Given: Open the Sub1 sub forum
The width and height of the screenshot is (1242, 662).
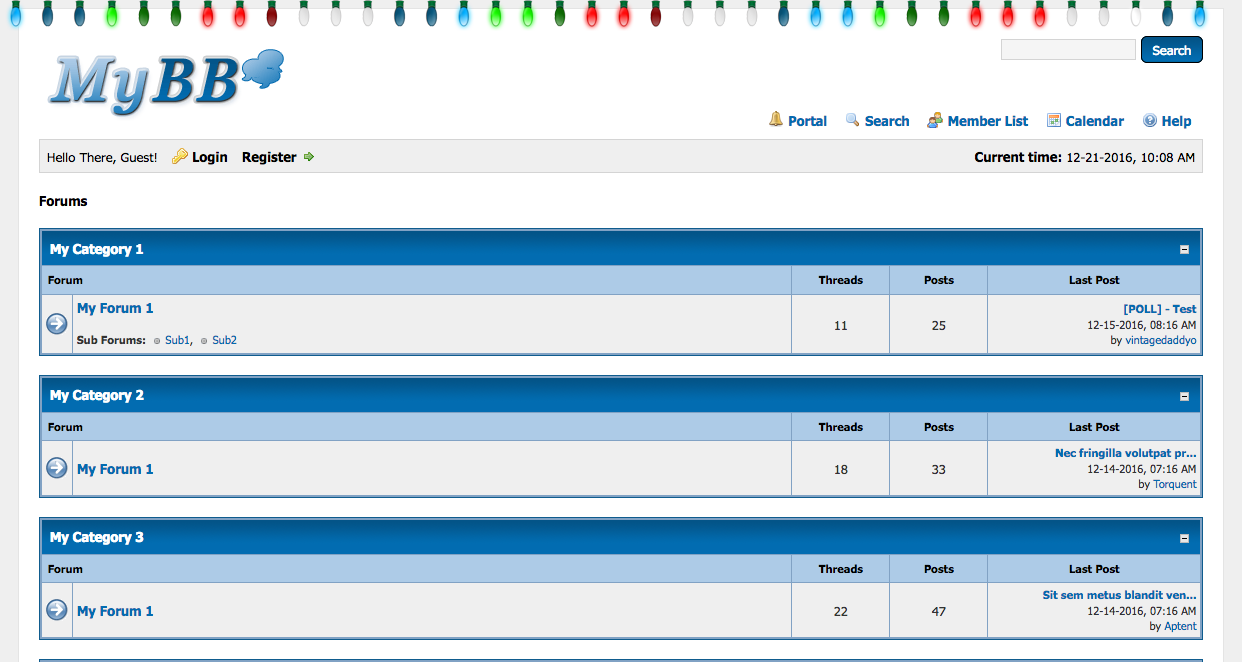Looking at the screenshot, I should click(x=177, y=340).
